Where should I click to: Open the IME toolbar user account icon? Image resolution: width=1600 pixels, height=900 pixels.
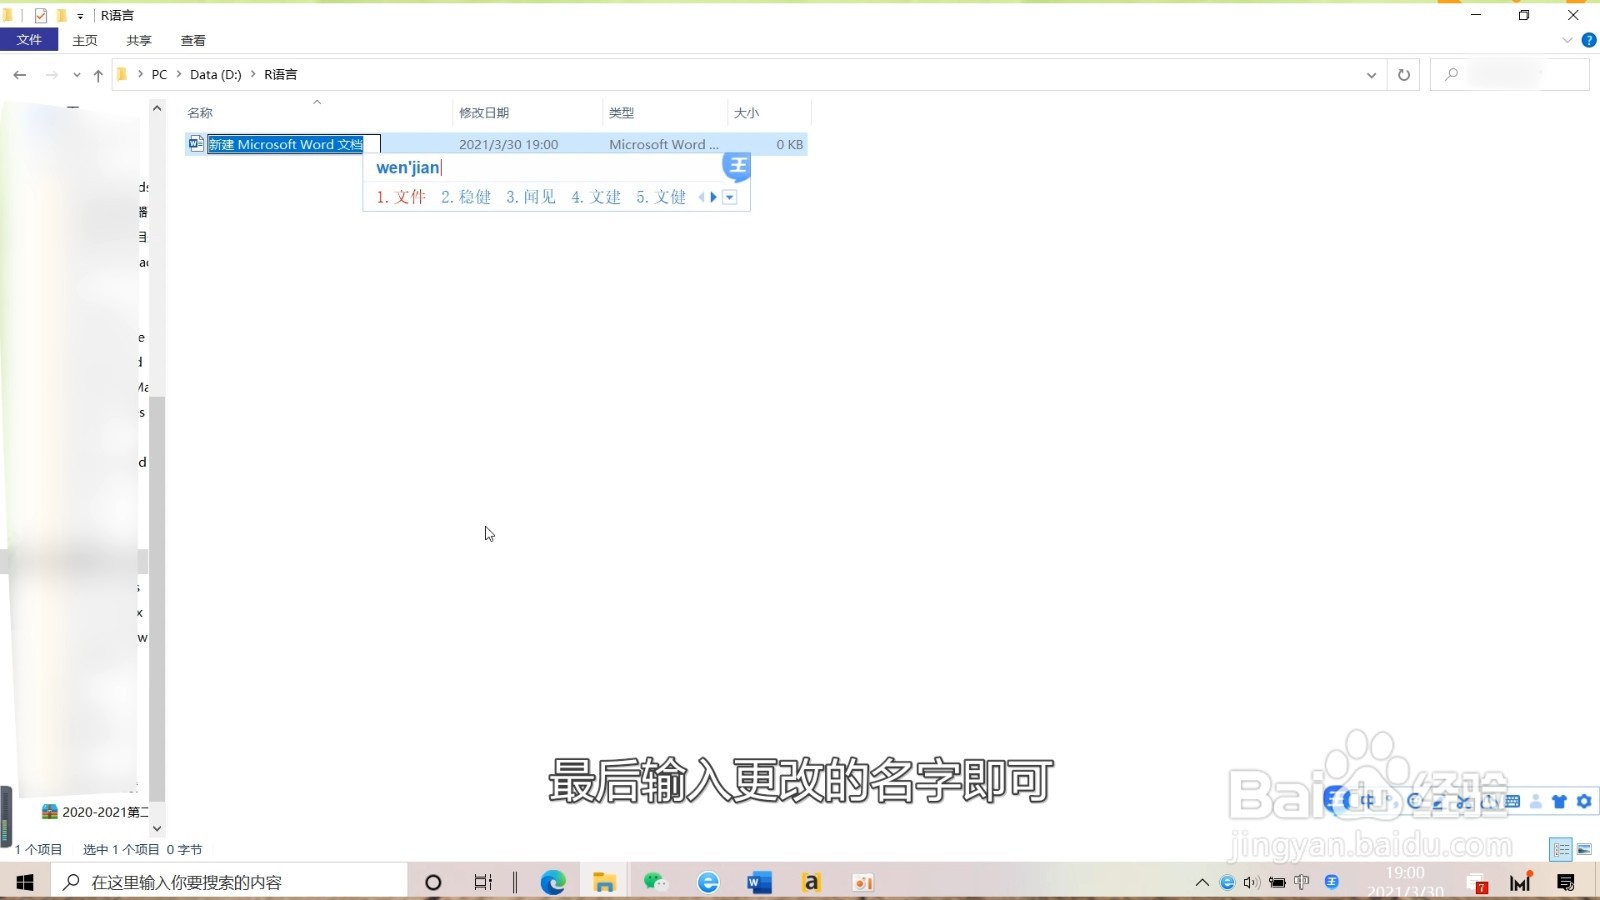[1536, 801]
